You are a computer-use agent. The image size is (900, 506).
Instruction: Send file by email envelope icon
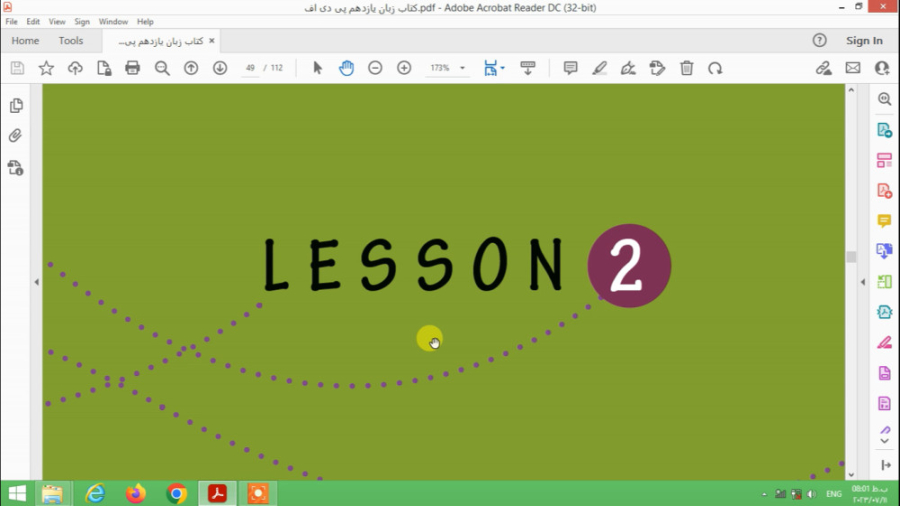853,68
